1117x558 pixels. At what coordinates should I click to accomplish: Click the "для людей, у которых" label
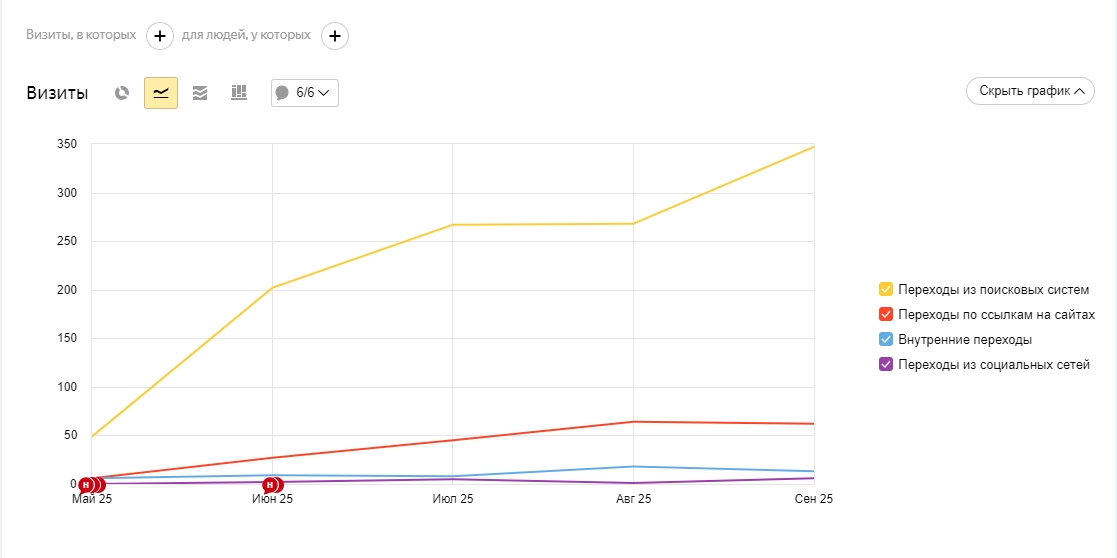pos(246,35)
